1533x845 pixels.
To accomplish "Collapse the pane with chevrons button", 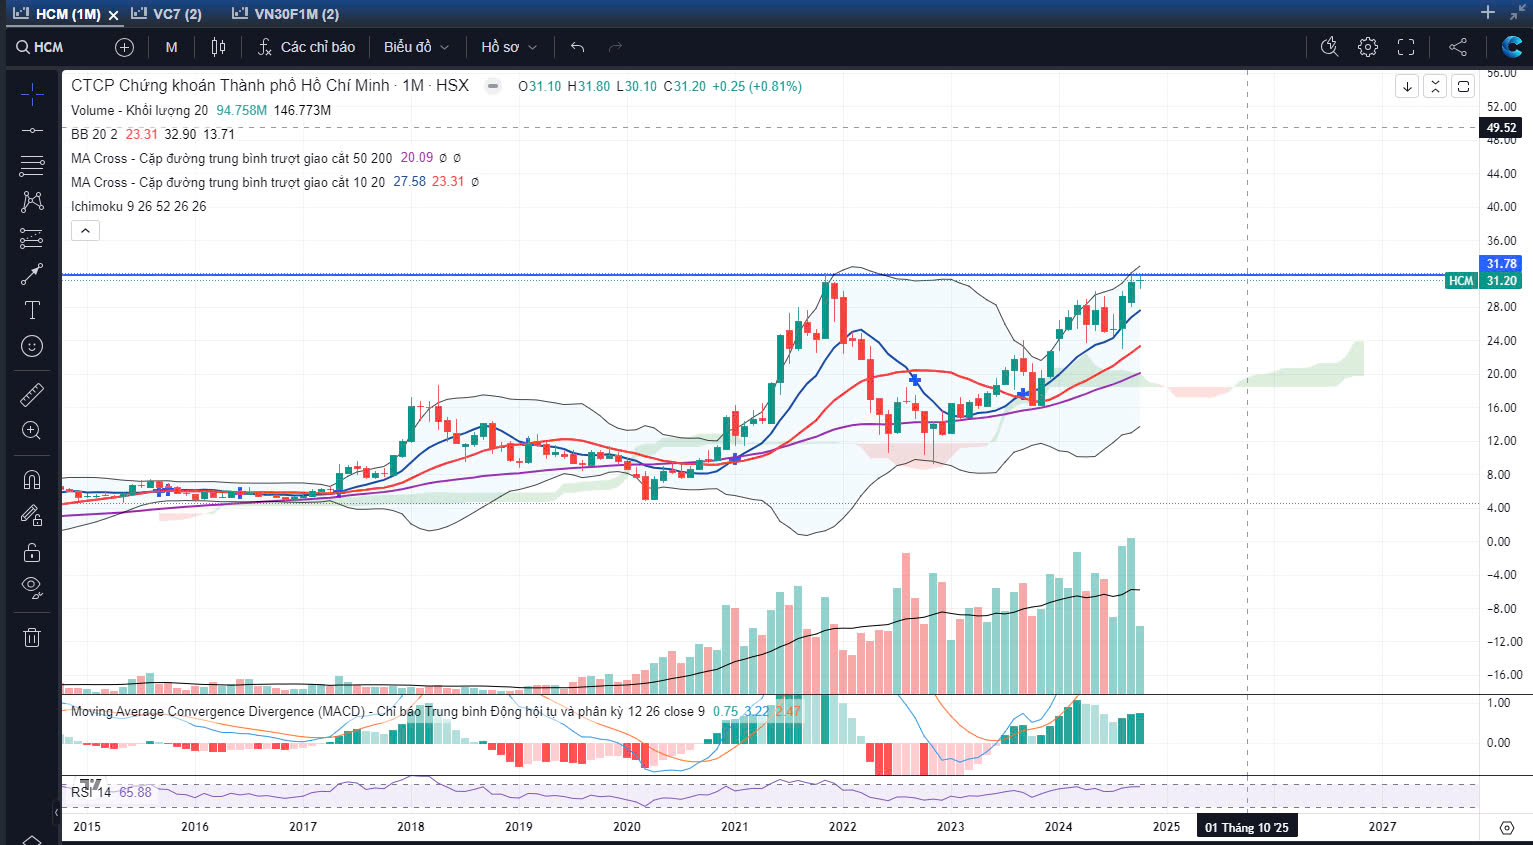I will (1435, 86).
